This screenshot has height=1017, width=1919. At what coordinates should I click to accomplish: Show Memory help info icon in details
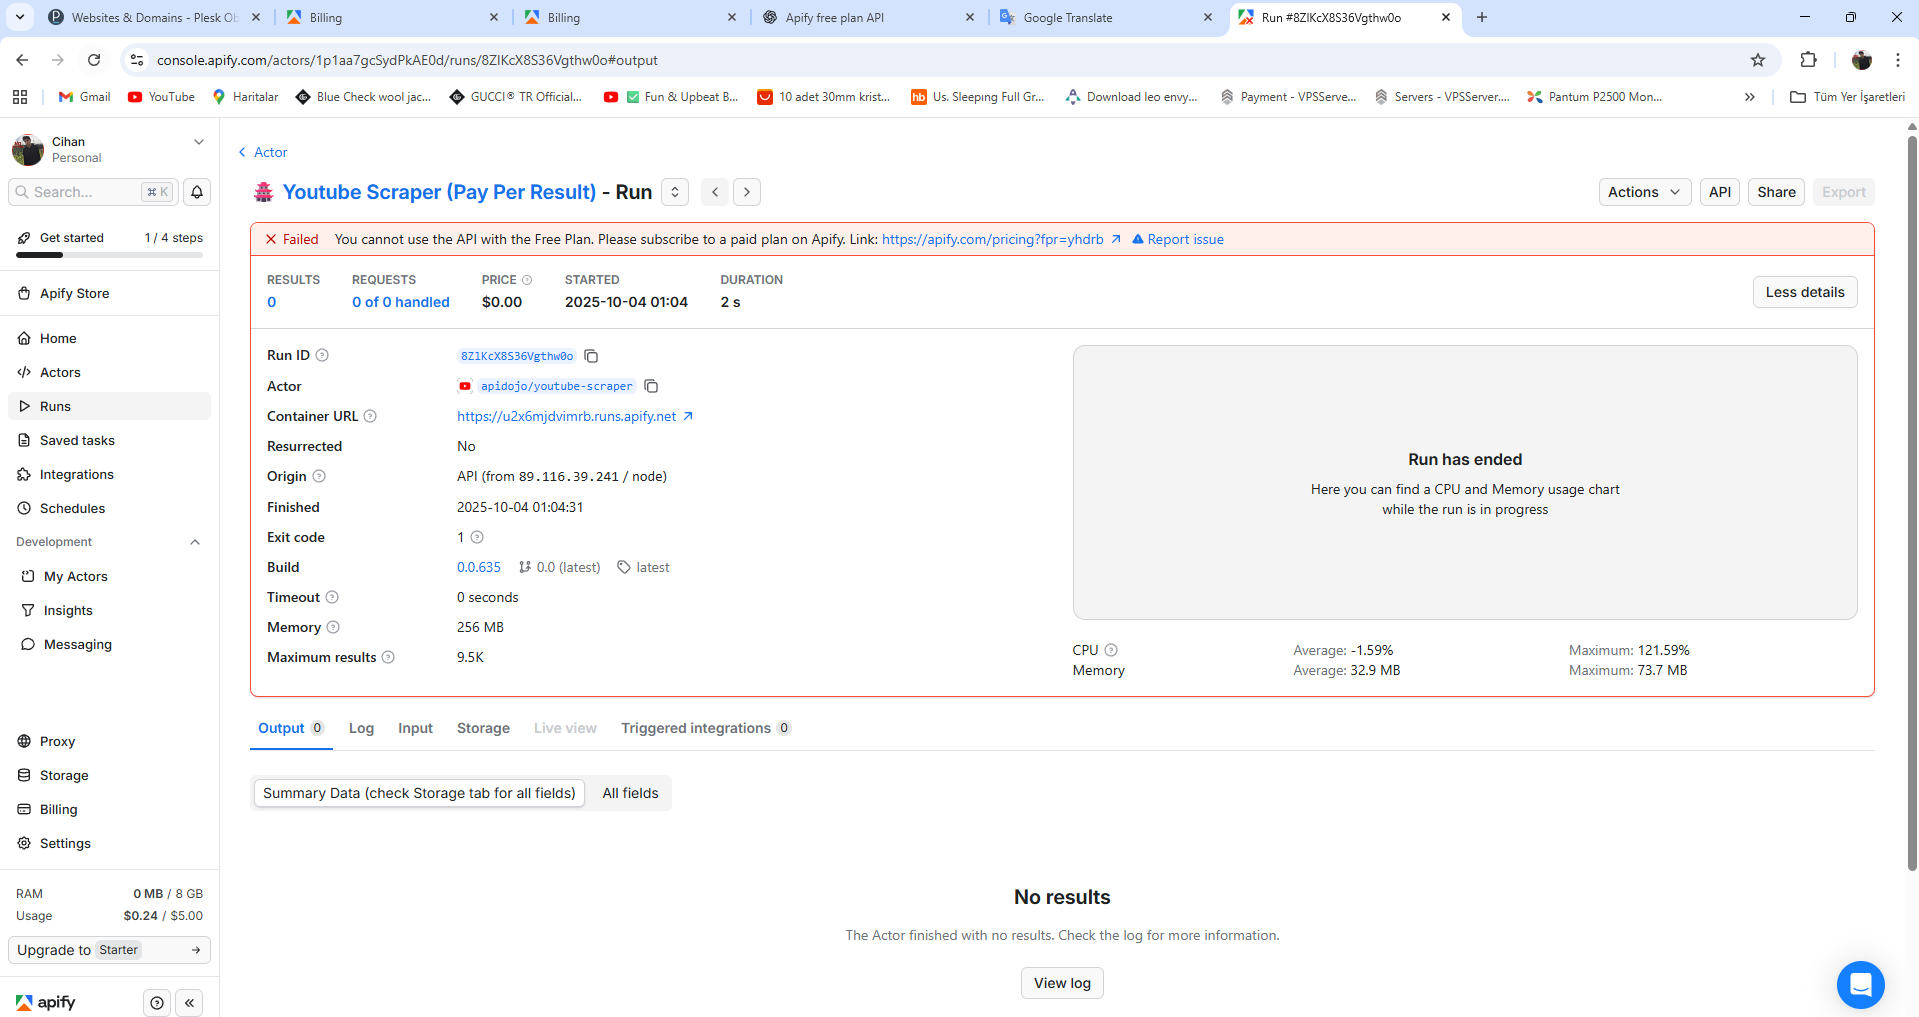[333, 627]
